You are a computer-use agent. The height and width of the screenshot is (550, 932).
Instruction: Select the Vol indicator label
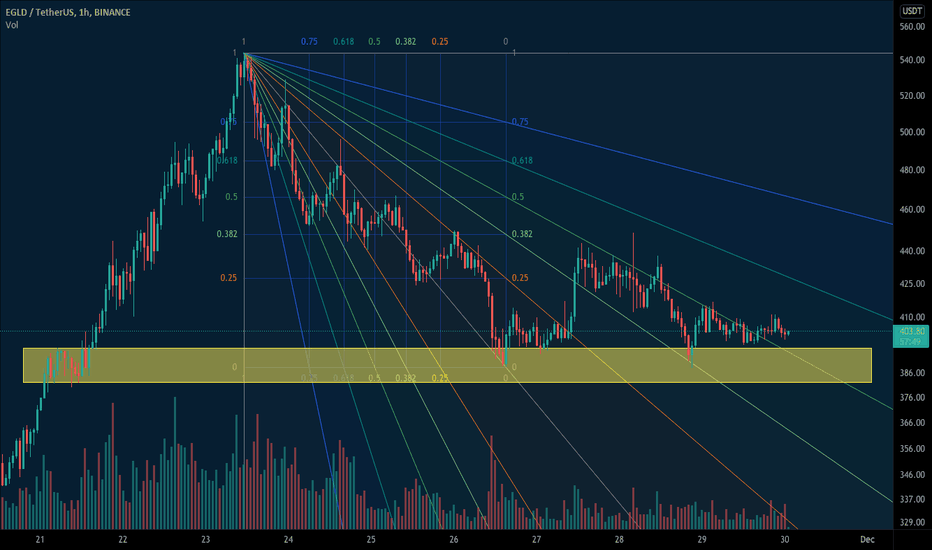(12, 25)
